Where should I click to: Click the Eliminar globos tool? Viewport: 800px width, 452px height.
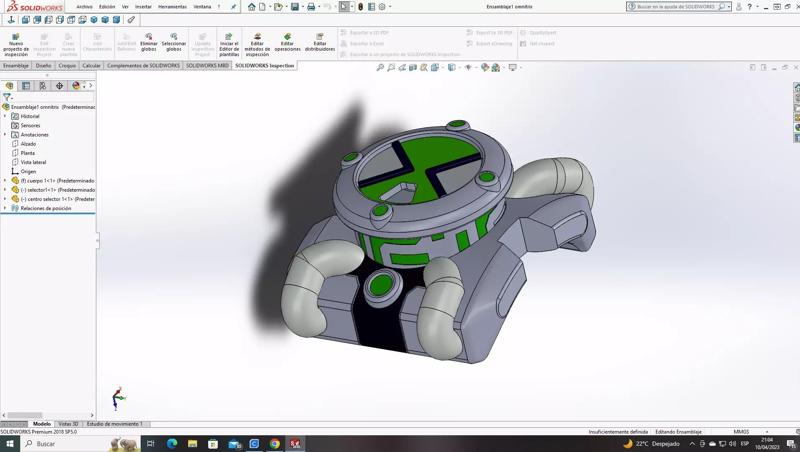[149, 36]
